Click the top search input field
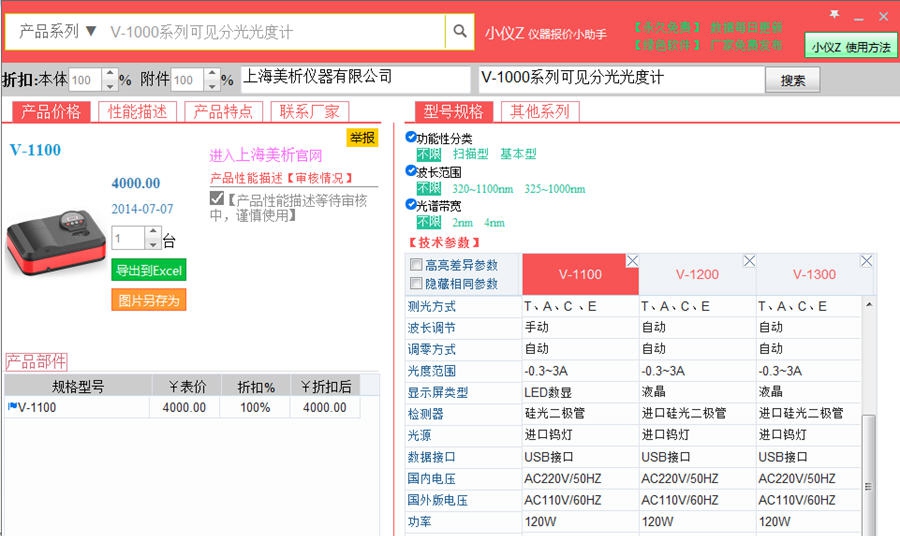Viewport: 900px width, 536px height. click(276, 31)
